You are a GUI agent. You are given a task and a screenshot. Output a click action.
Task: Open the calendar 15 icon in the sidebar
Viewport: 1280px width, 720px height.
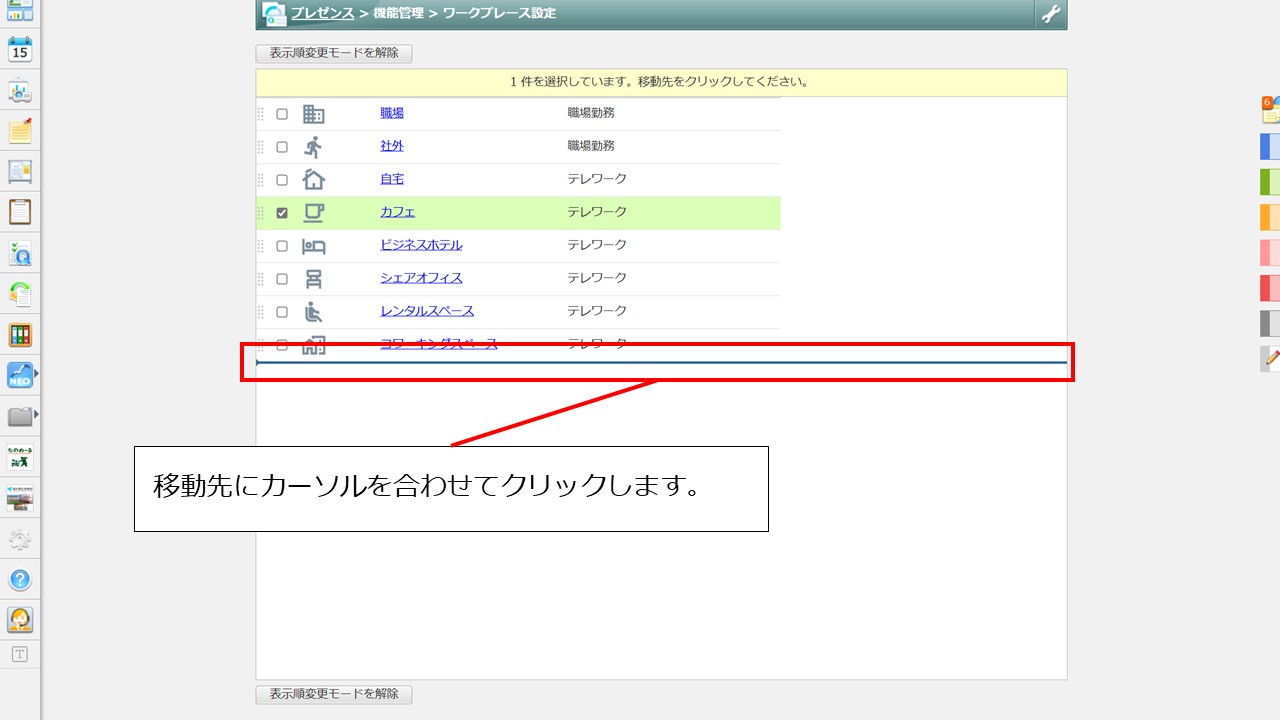pyautogui.click(x=19, y=51)
